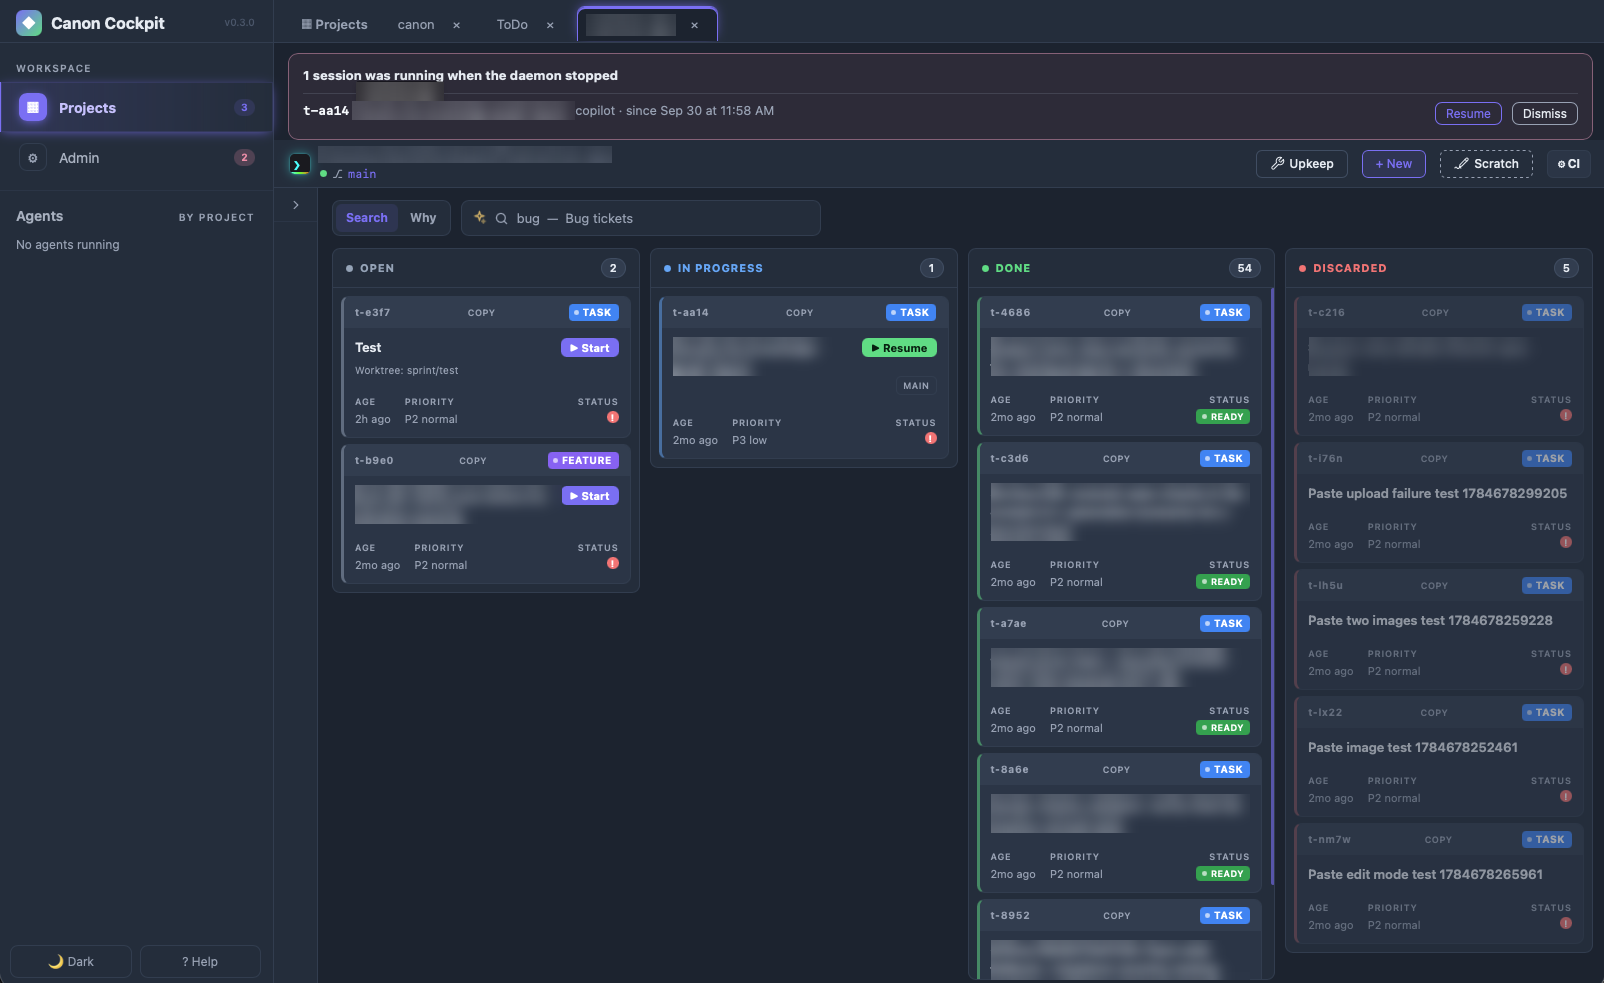Click the red status icon on card t-c216
This screenshot has height=983, width=1604.
pos(1566,415)
